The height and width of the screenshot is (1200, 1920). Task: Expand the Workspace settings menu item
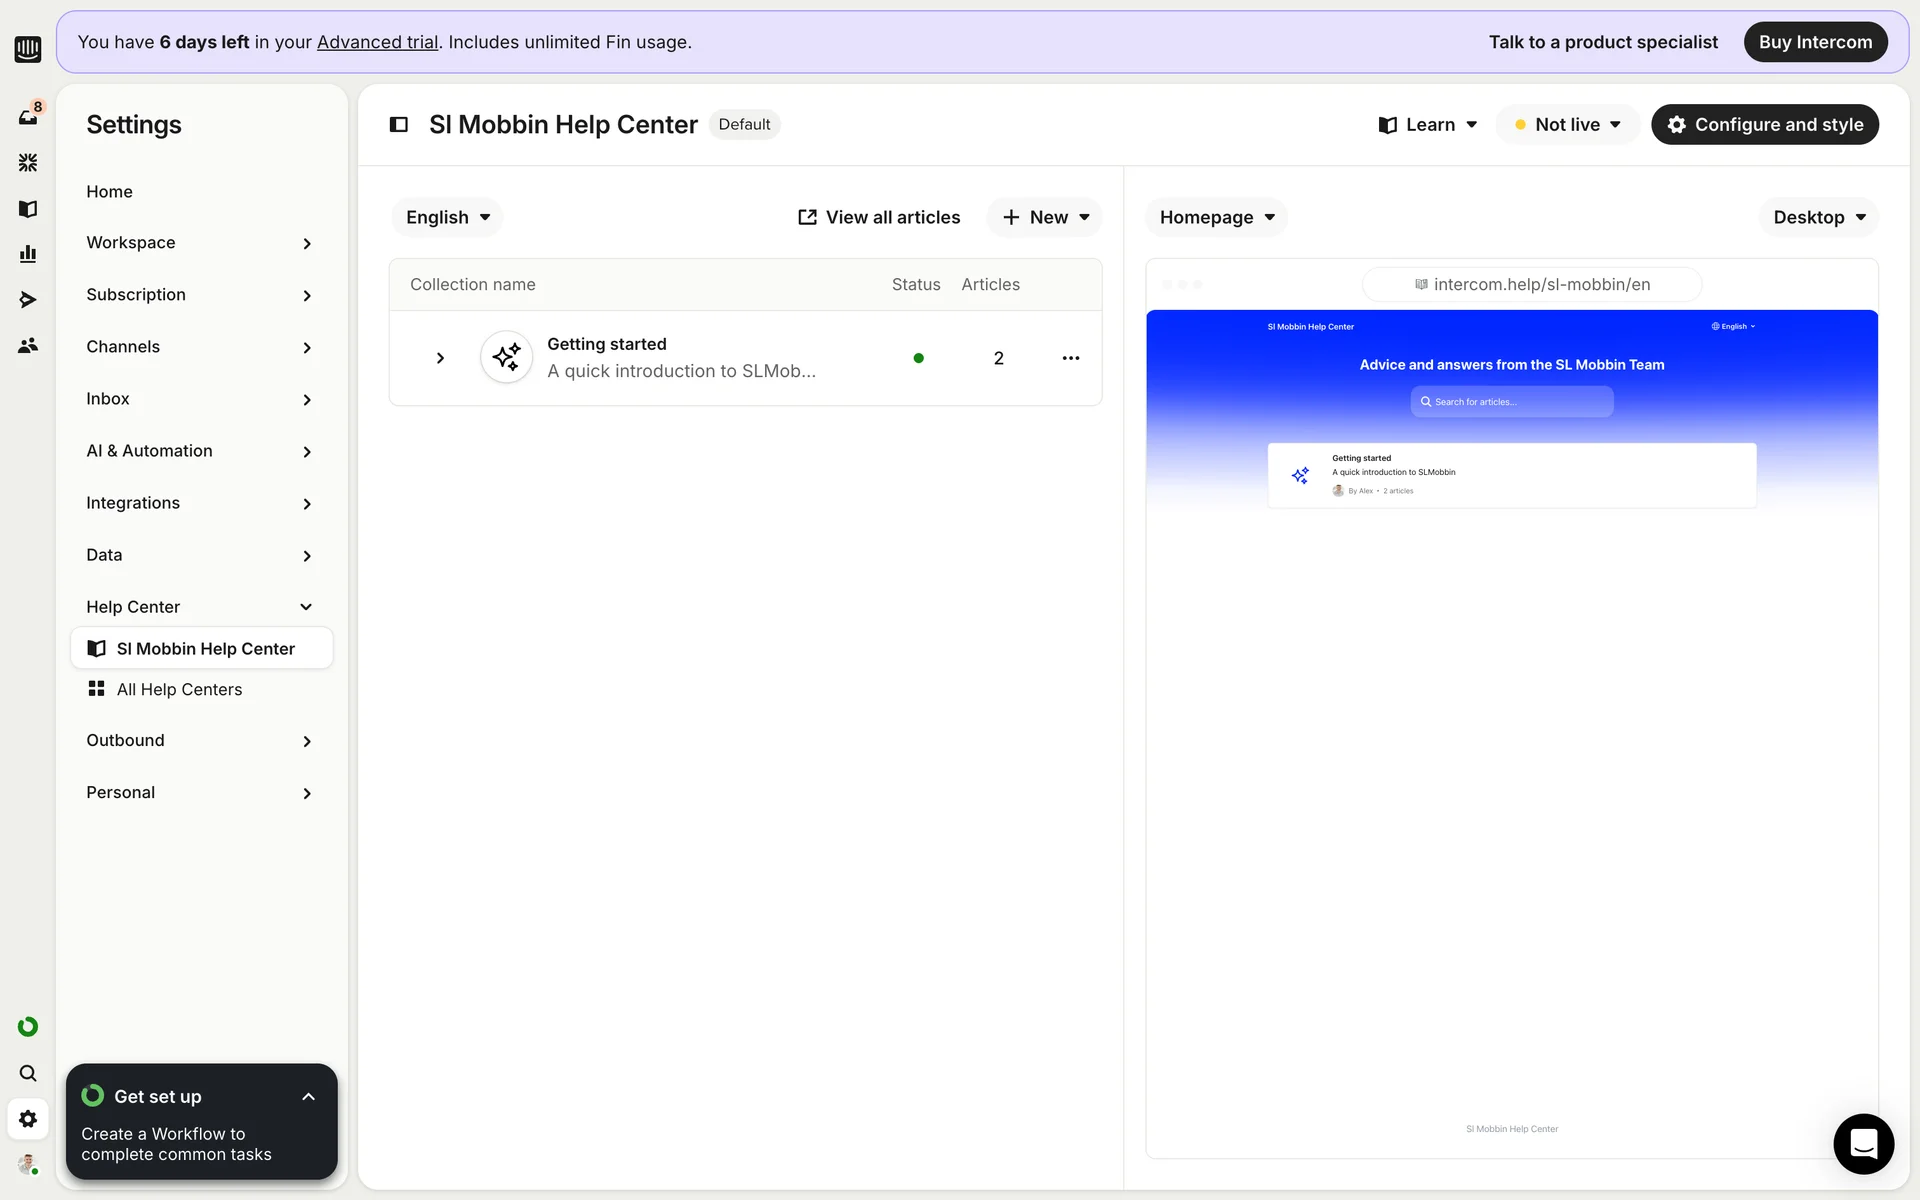coord(200,243)
